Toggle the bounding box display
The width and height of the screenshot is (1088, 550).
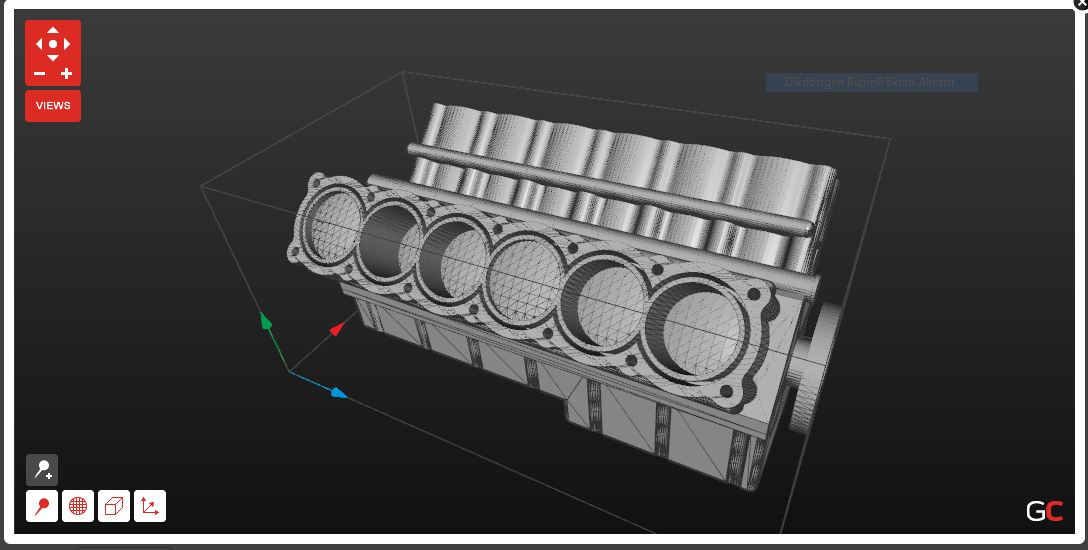114,506
